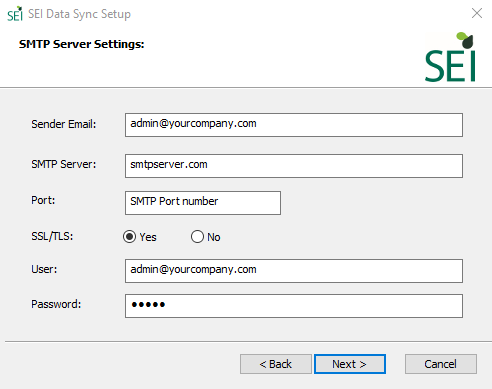
Task: Click the User text field
Action: pyautogui.click(x=294, y=271)
